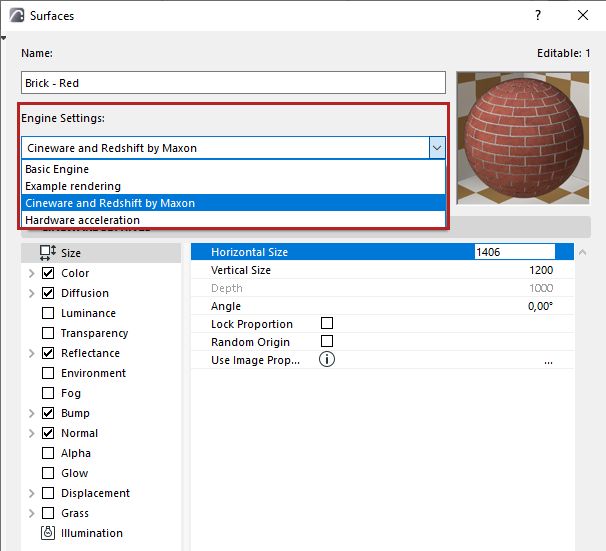Click the Horizontal Size value field 1406
The height and width of the screenshot is (551, 606).
515,252
